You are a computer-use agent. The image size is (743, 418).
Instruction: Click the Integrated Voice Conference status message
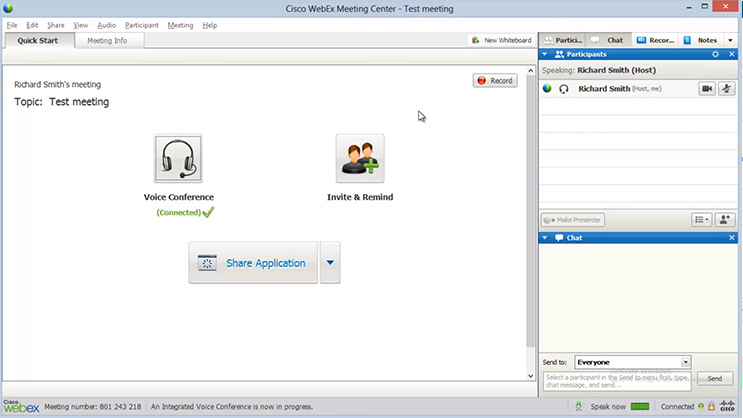232,407
